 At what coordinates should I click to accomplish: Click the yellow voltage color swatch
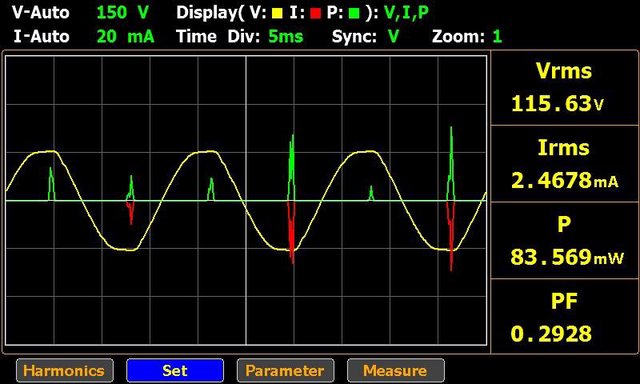[x=277, y=13]
